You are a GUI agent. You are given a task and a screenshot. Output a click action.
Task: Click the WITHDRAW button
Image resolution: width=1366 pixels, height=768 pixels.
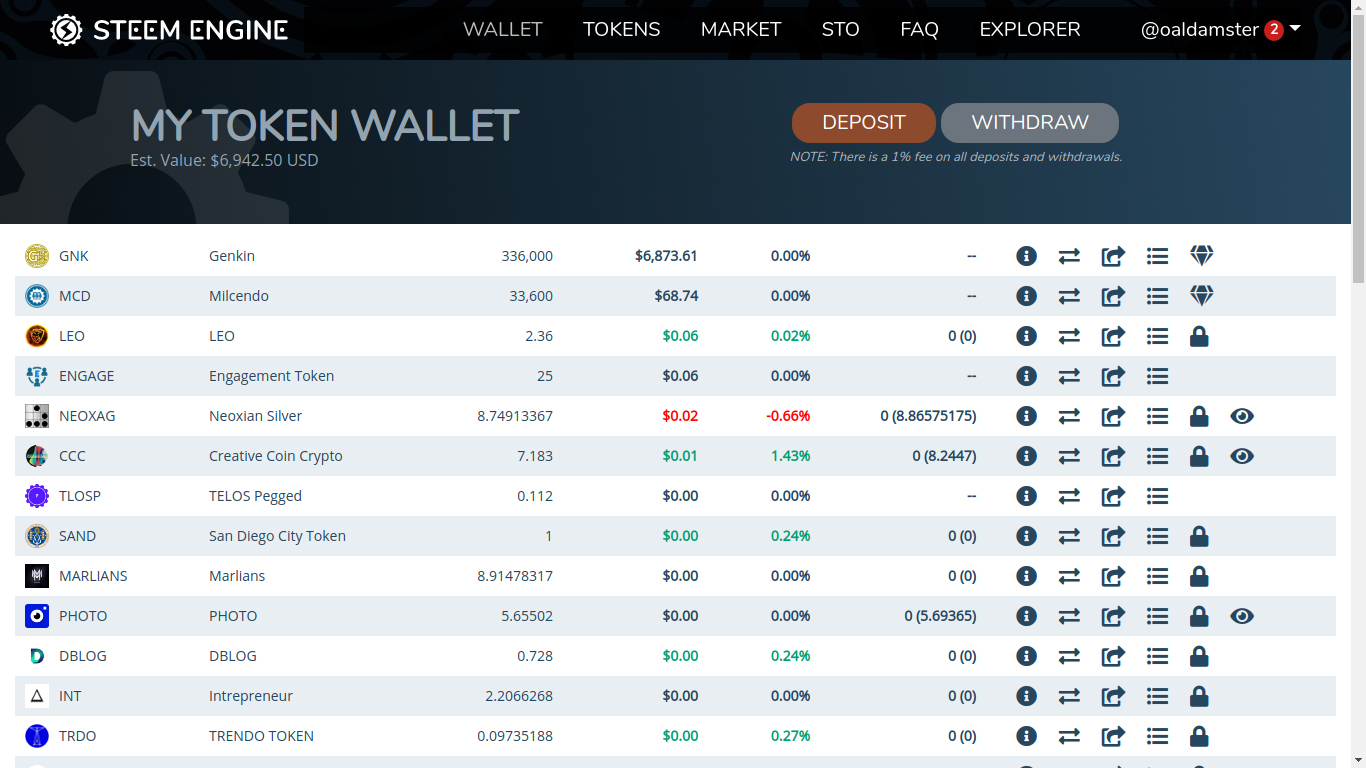[x=1030, y=123]
